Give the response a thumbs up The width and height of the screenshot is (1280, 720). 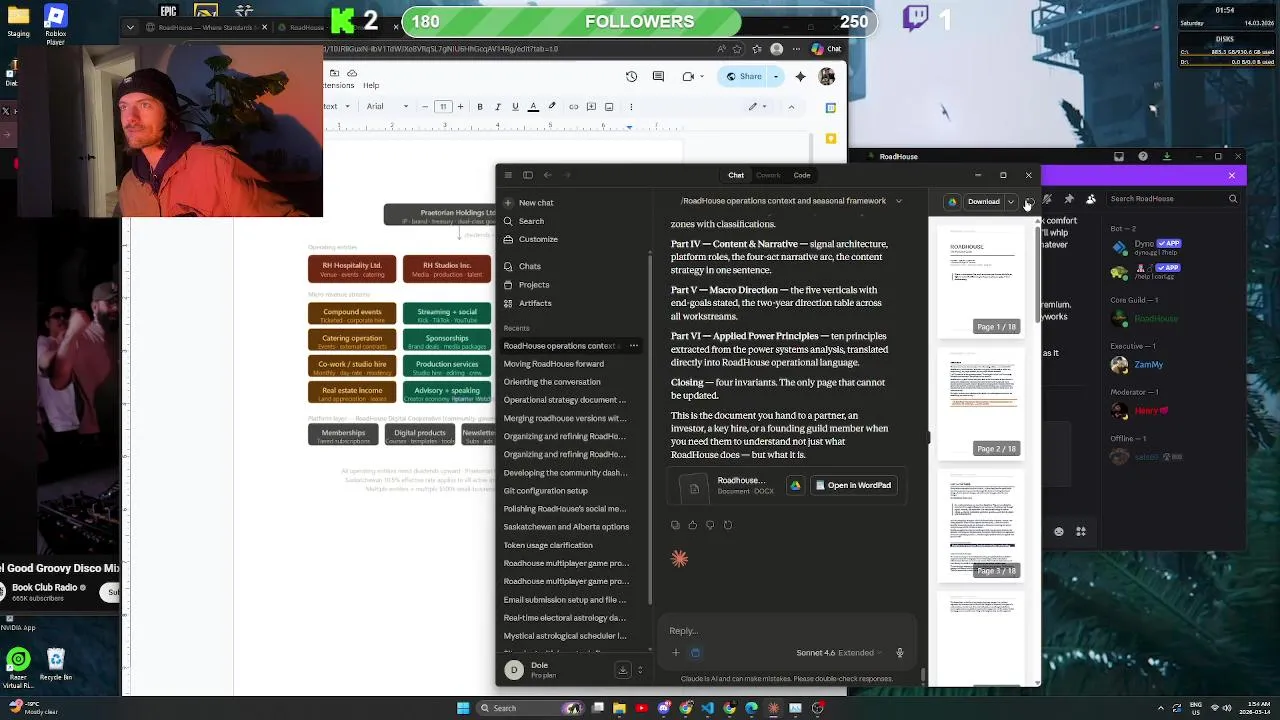[693, 525]
